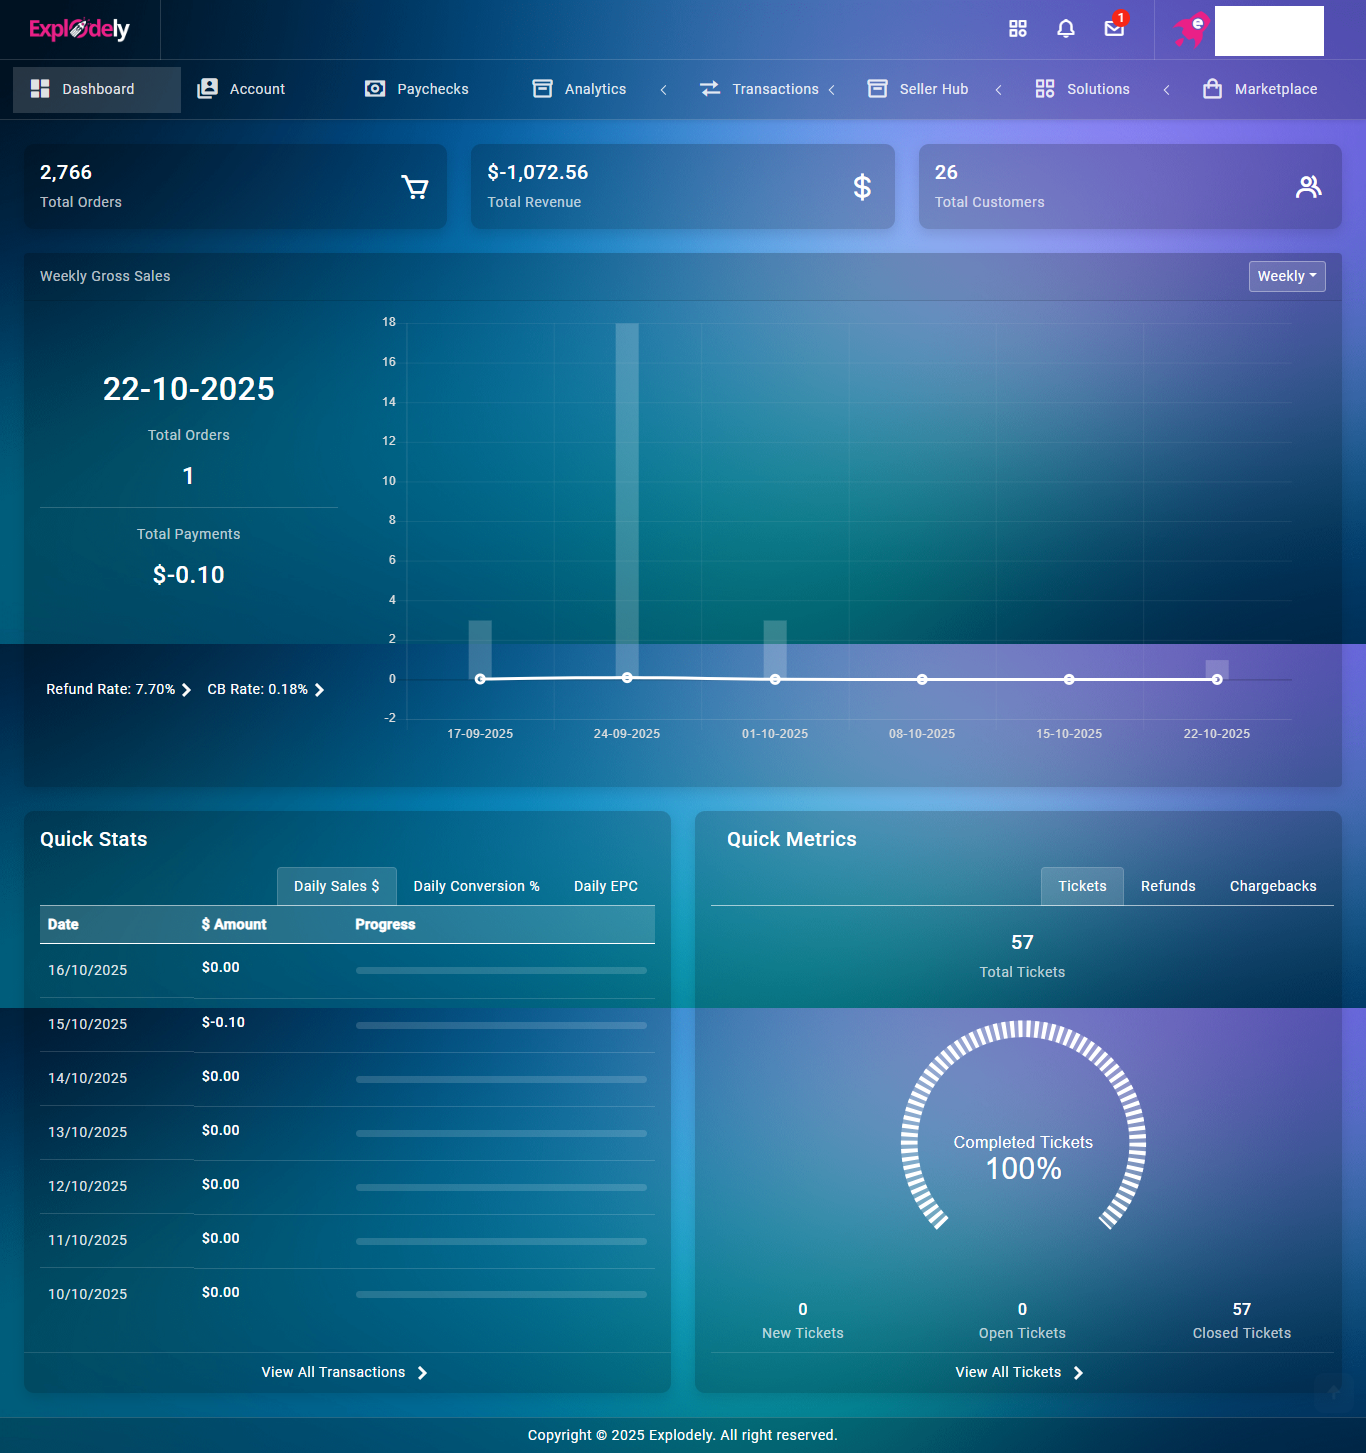
Task: Click View All Transactions link
Action: pyautogui.click(x=344, y=1372)
